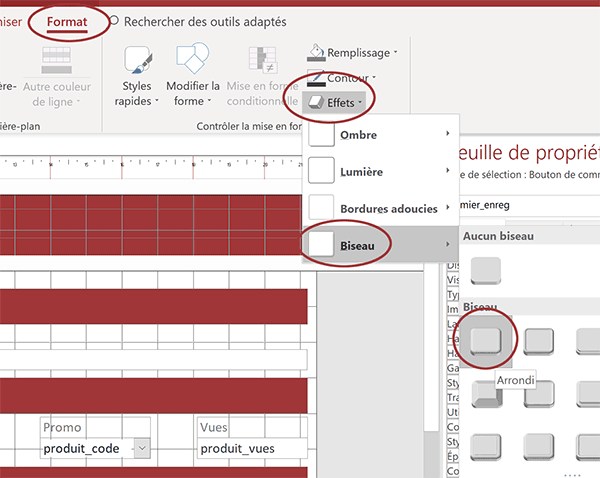Image resolution: width=600 pixels, height=478 pixels.
Task: Click the Lumière preview square icon
Action: pyautogui.click(x=321, y=171)
